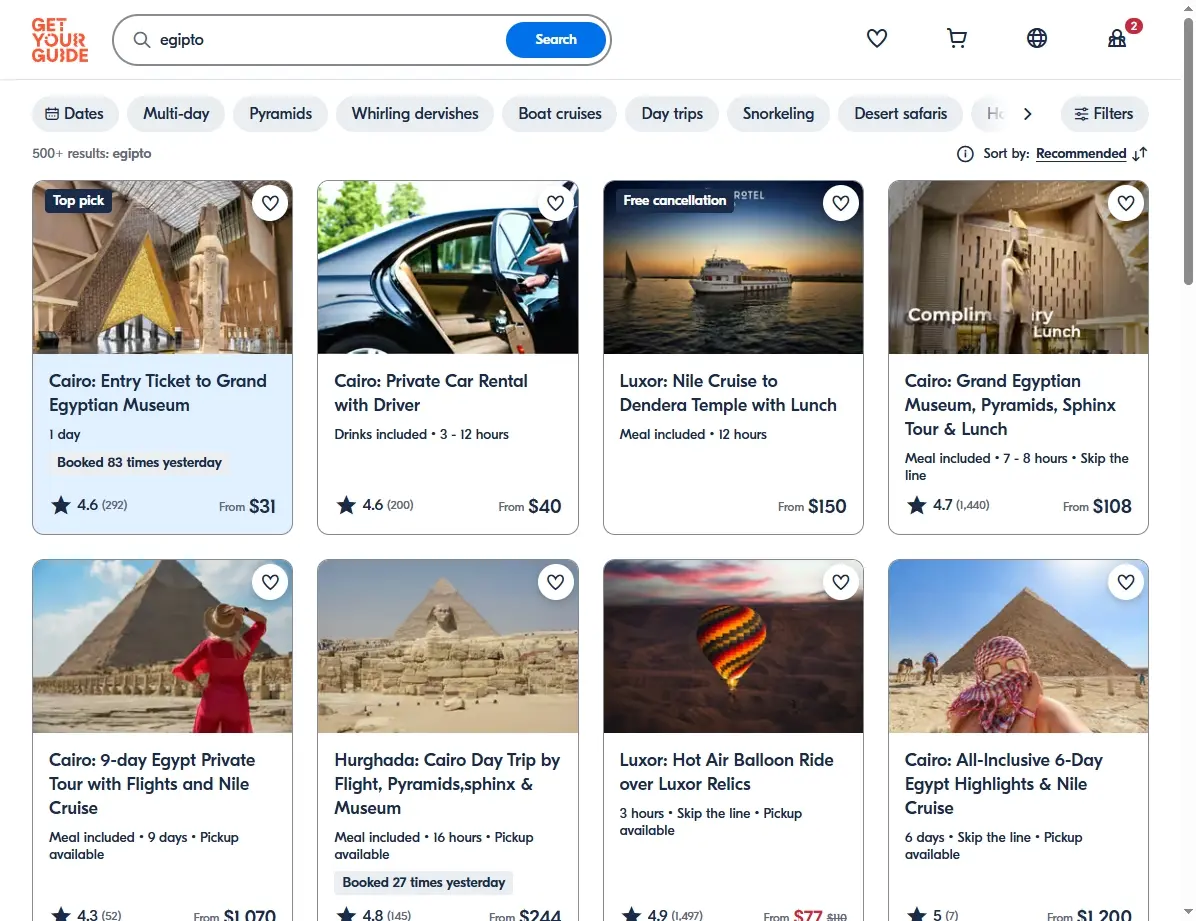Open the shopping cart icon
Viewport: 1196px width, 921px height.
956,38
